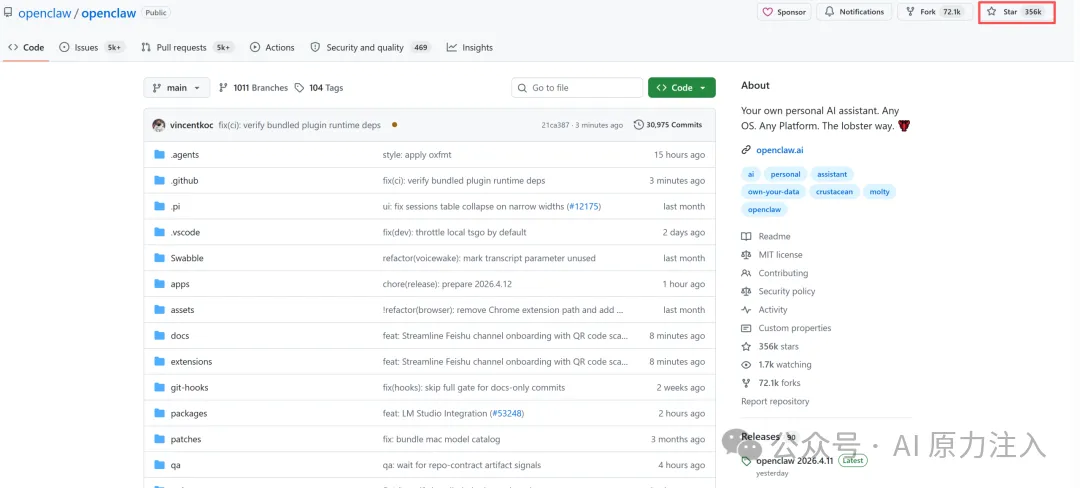This screenshot has height=488, width=1080.
Task: Click the git-hooks folder icon
Action: pos(160,387)
